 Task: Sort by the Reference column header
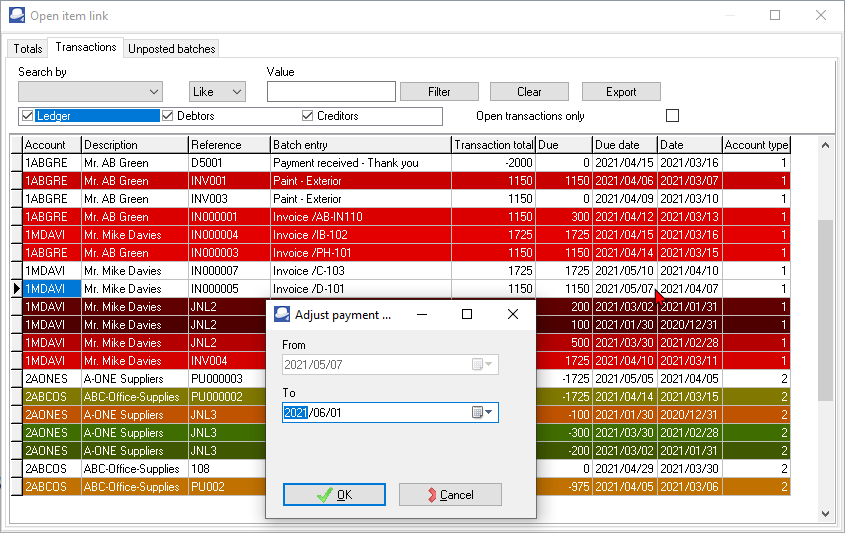pos(230,145)
